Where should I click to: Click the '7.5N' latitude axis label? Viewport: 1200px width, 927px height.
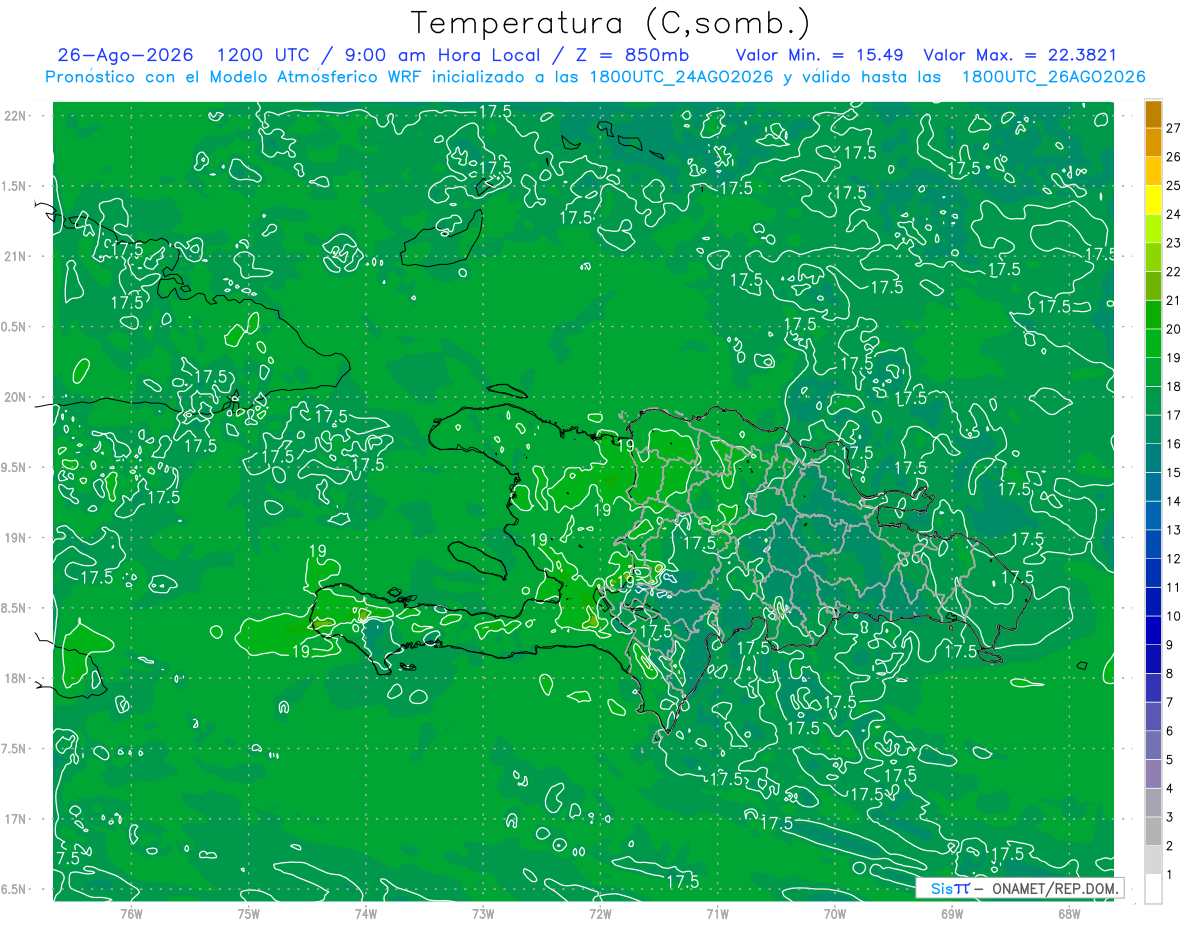15,749
